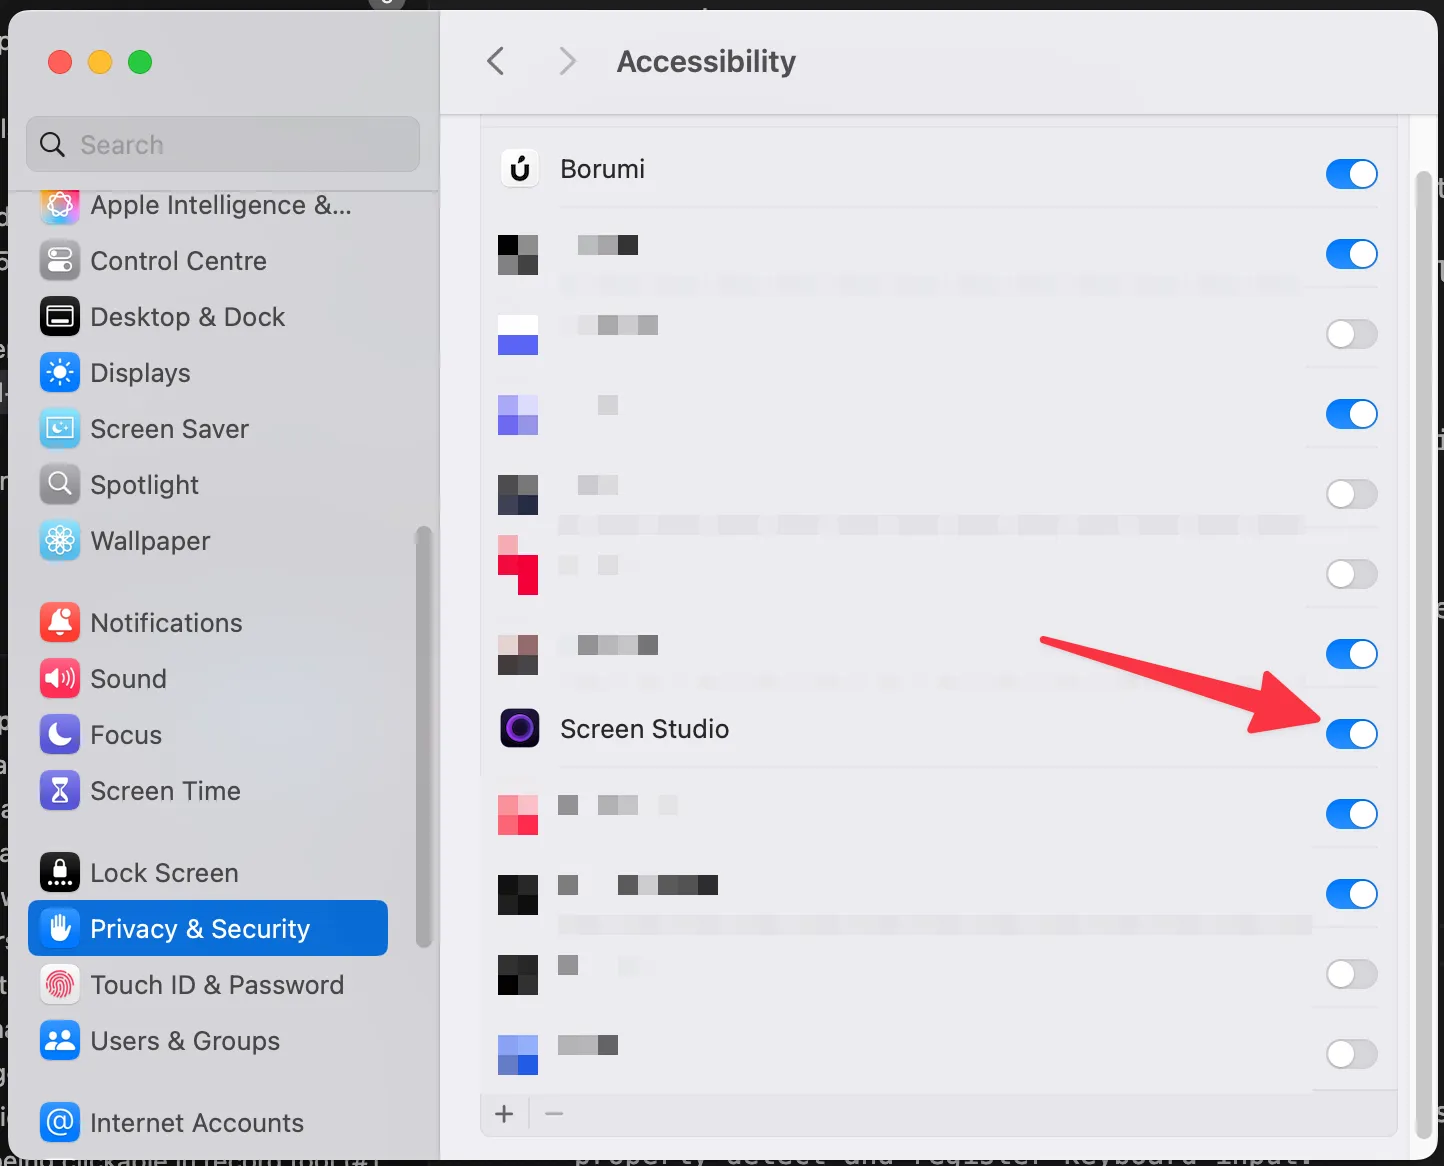Open the Touch ID fingerprint icon
Screen dimensions: 1444x1166
[60, 984]
